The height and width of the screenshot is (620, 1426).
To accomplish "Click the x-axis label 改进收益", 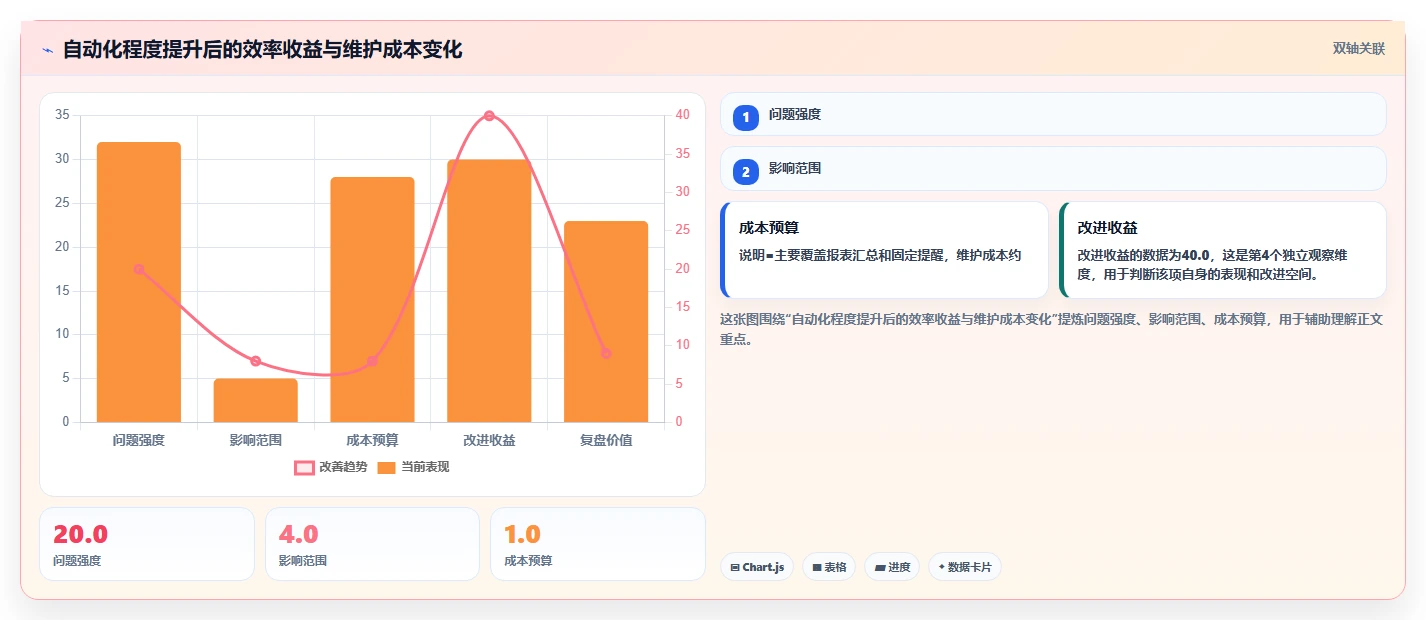I will pos(489,440).
